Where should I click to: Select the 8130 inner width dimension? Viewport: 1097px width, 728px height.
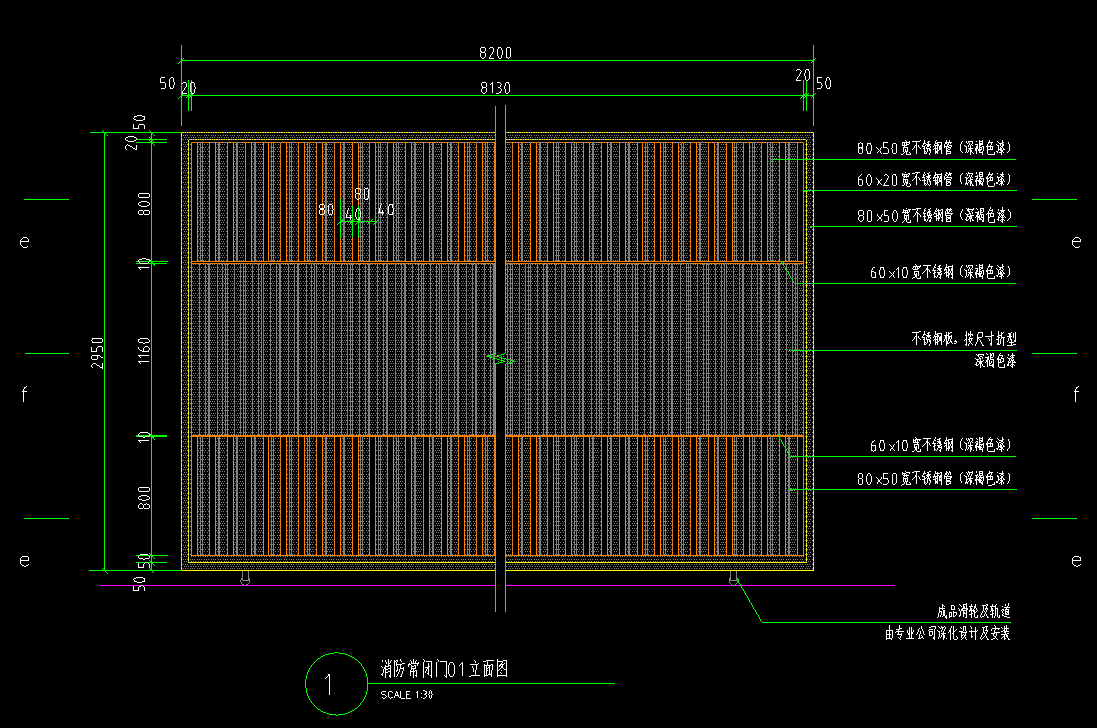(496, 88)
